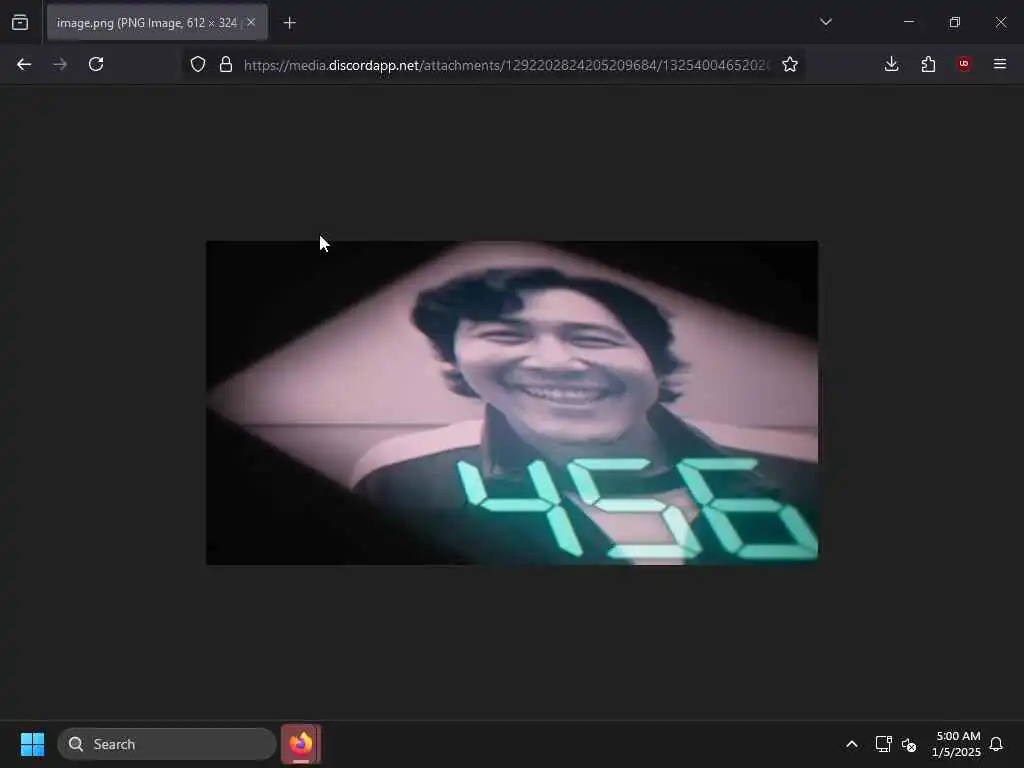
Task: Open the Downloads panel
Action: click(891, 64)
